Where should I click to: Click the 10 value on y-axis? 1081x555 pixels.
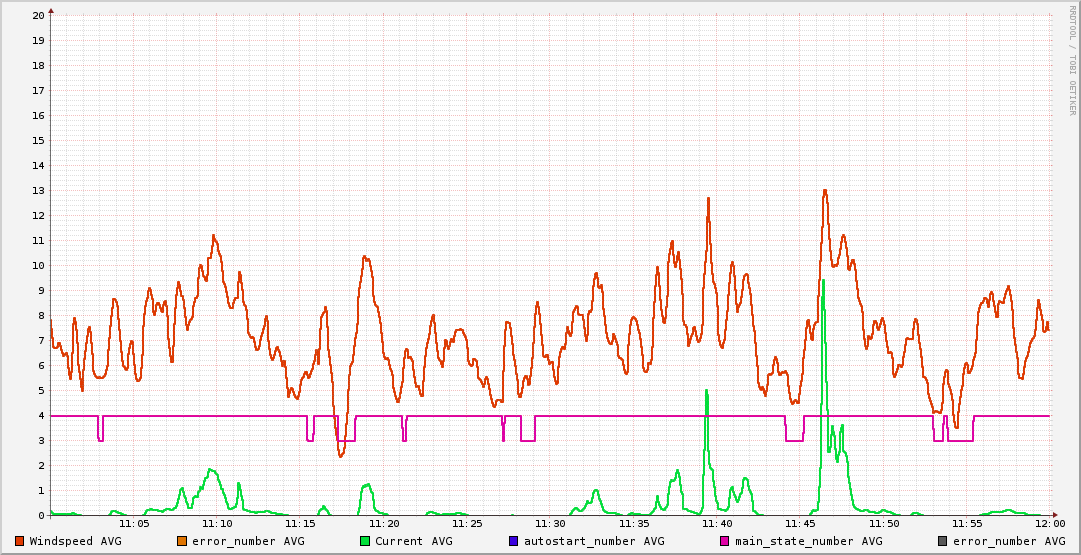[x=38, y=265]
